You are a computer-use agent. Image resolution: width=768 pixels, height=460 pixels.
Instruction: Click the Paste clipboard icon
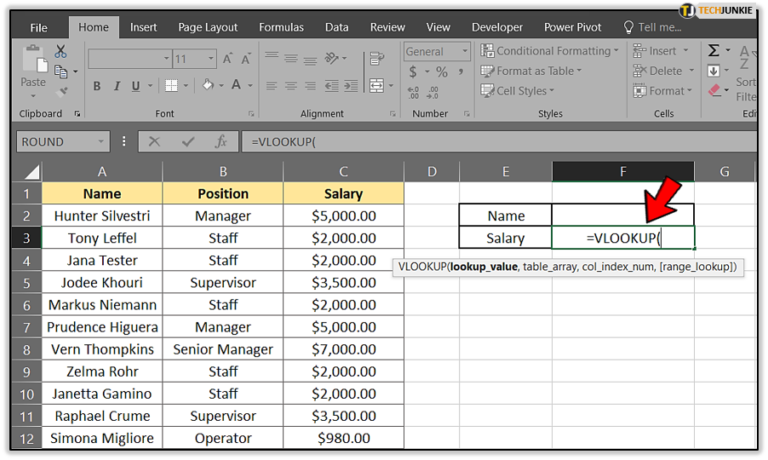point(35,60)
